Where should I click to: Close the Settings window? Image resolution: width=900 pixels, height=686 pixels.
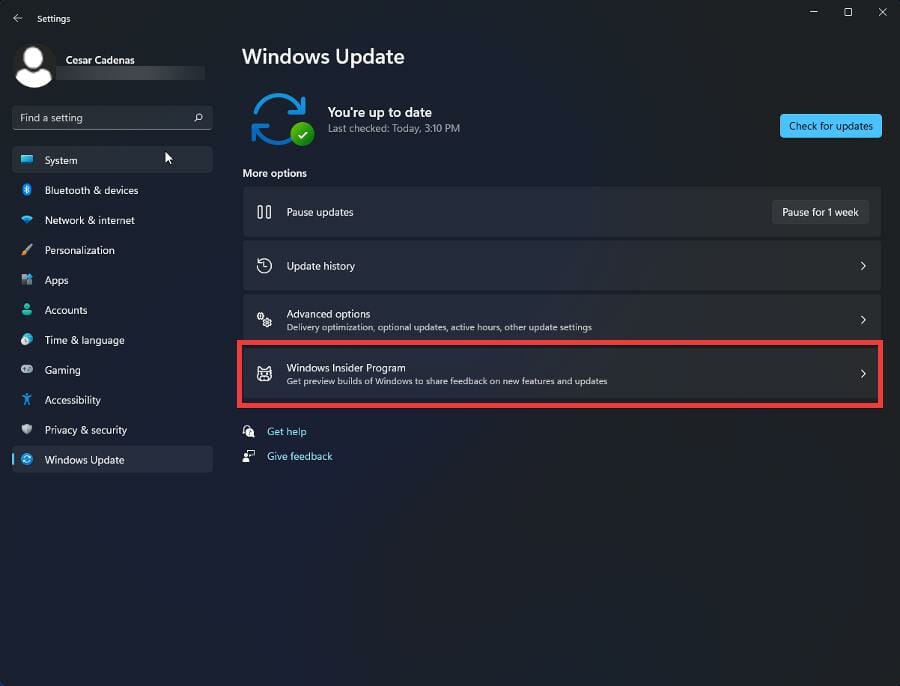882,12
